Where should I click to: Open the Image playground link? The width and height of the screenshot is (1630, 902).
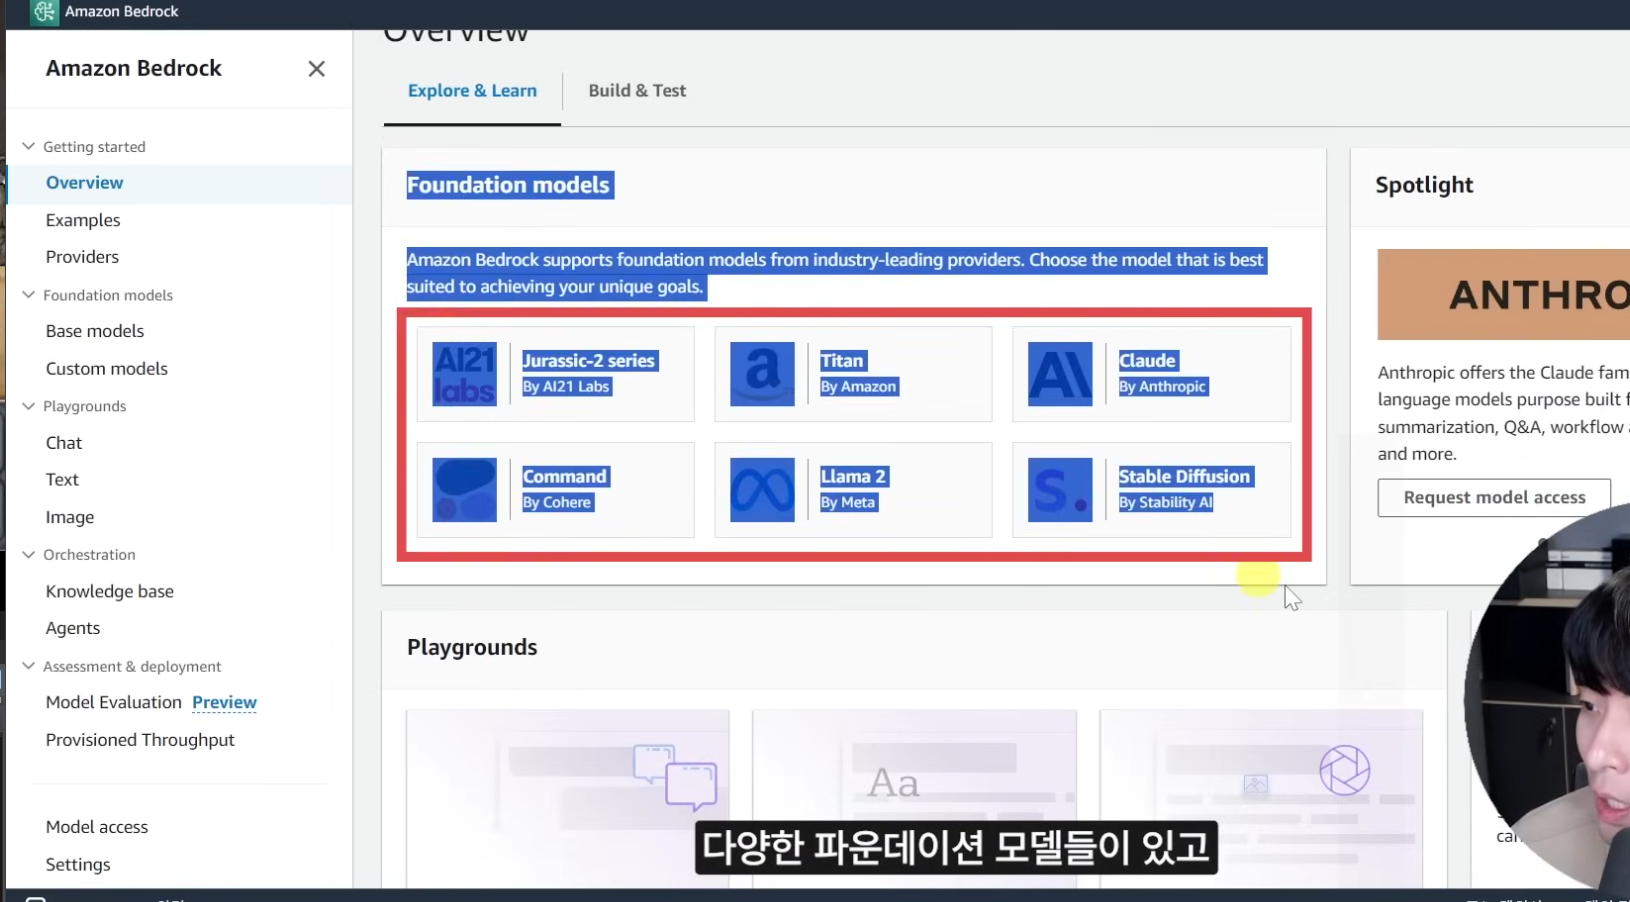(70, 517)
